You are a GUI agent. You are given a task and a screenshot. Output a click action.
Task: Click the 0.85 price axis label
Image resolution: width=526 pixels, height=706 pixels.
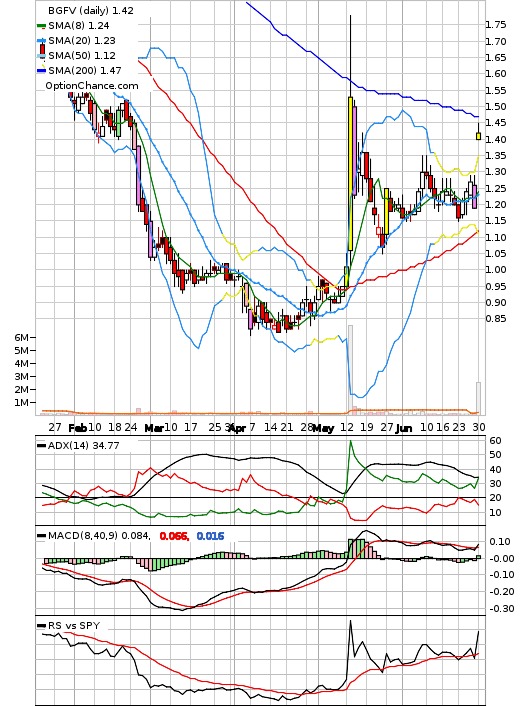click(495, 319)
